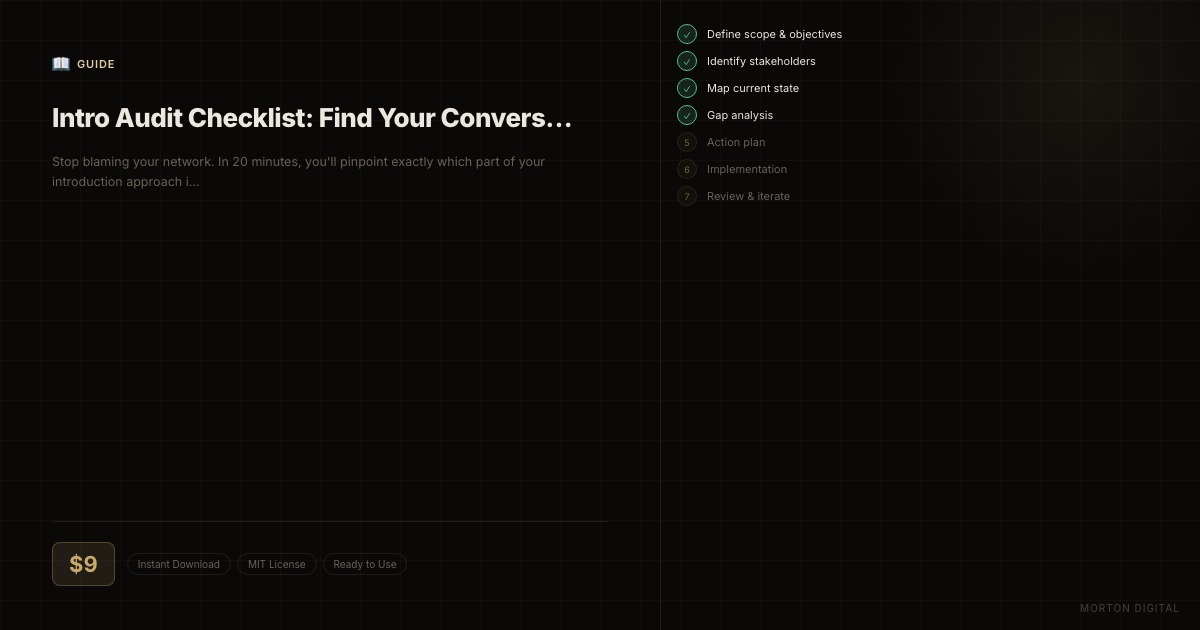Select 'Gap analysis' text
The image size is (1200, 630).
(x=740, y=115)
